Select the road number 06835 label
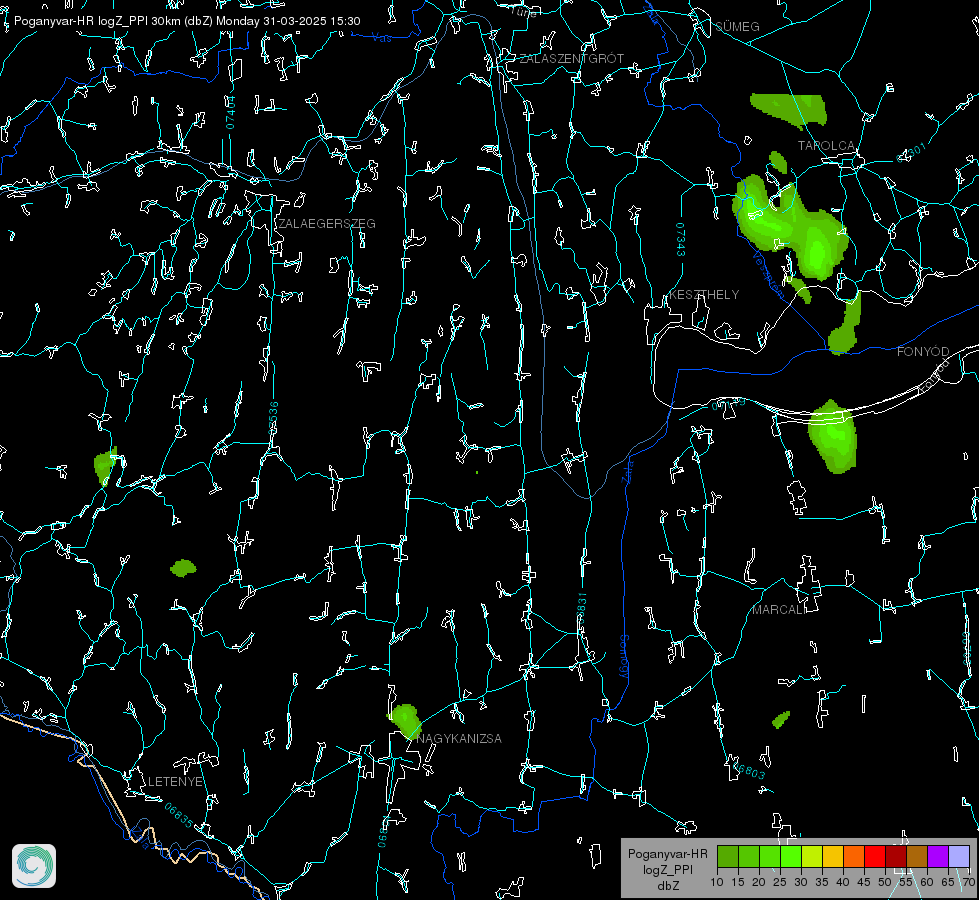The width and height of the screenshot is (979, 900). (179, 816)
